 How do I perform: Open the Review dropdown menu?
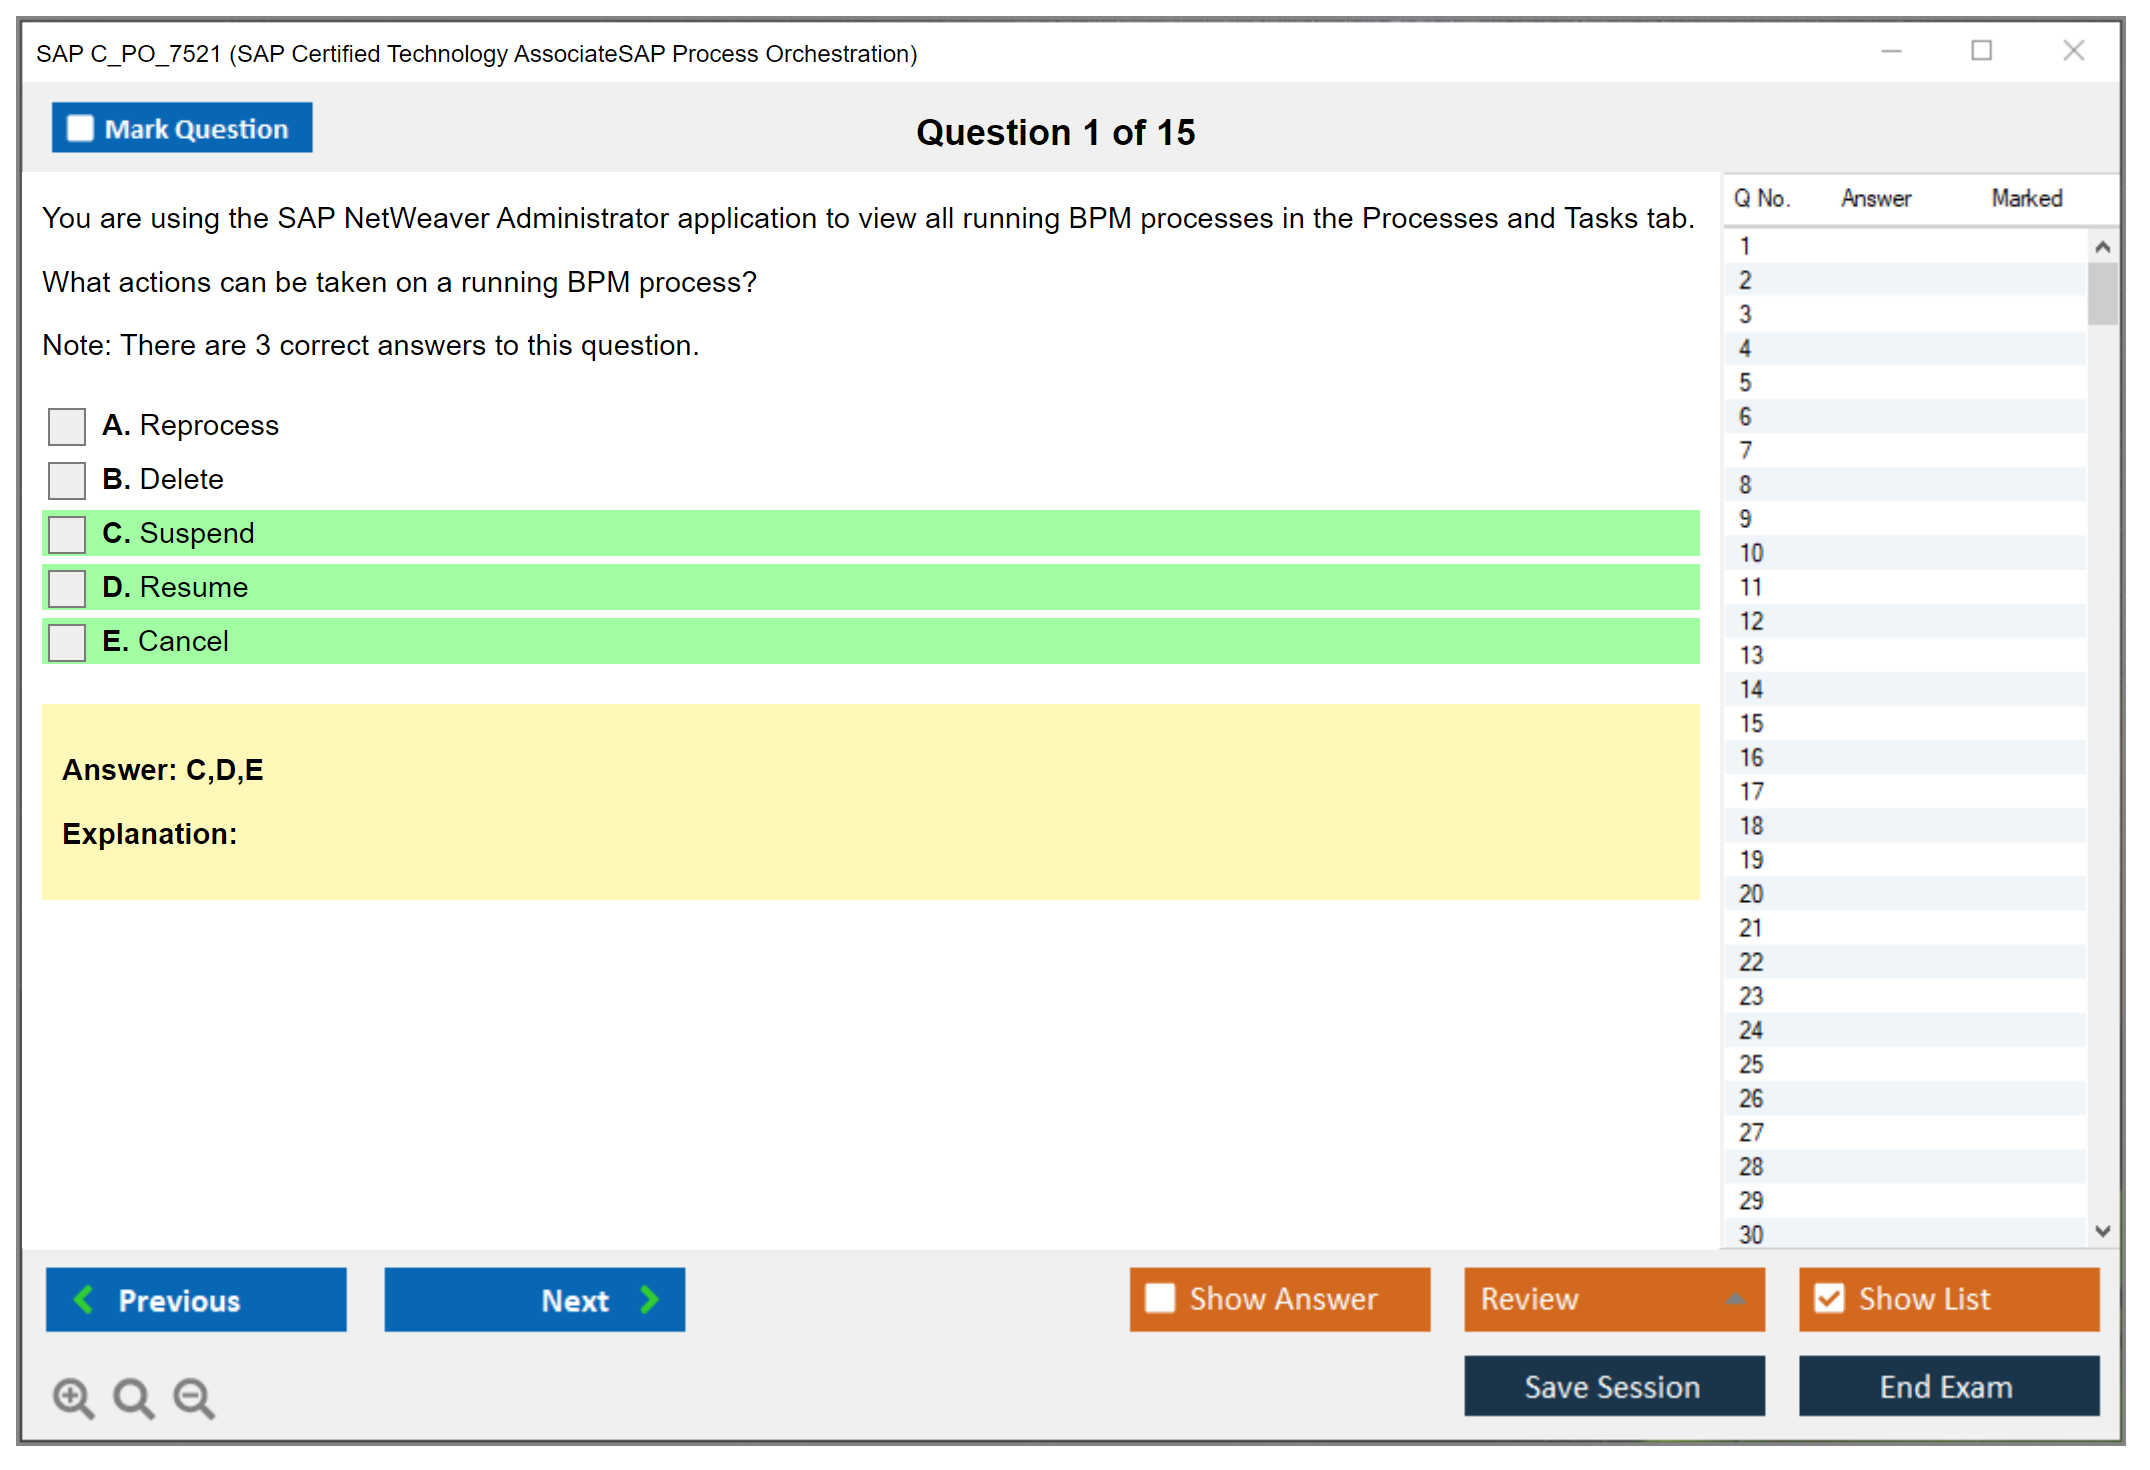(x=1735, y=1299)
